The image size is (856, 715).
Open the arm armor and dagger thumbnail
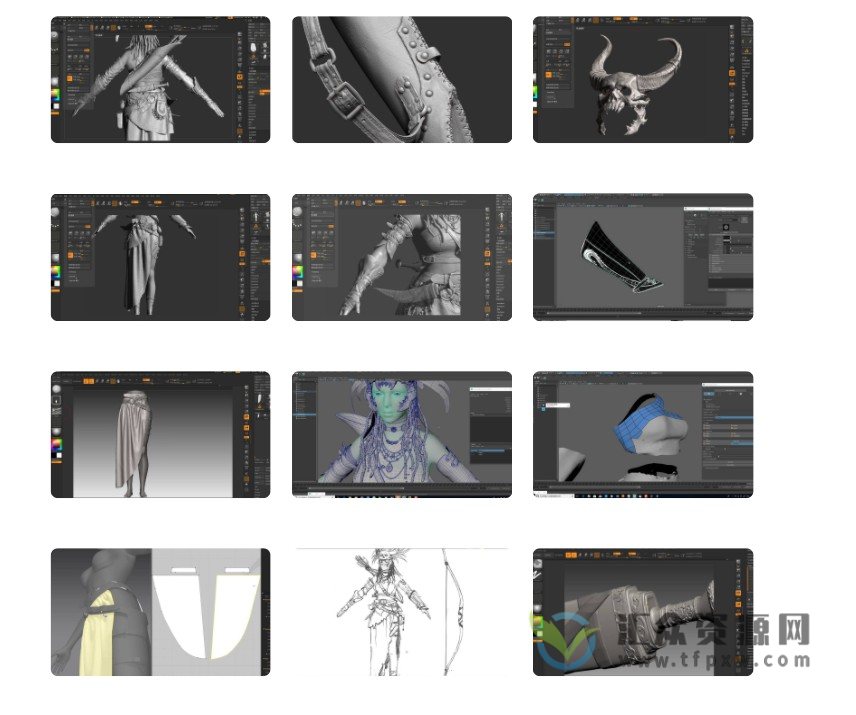click(x=401, y=257)
